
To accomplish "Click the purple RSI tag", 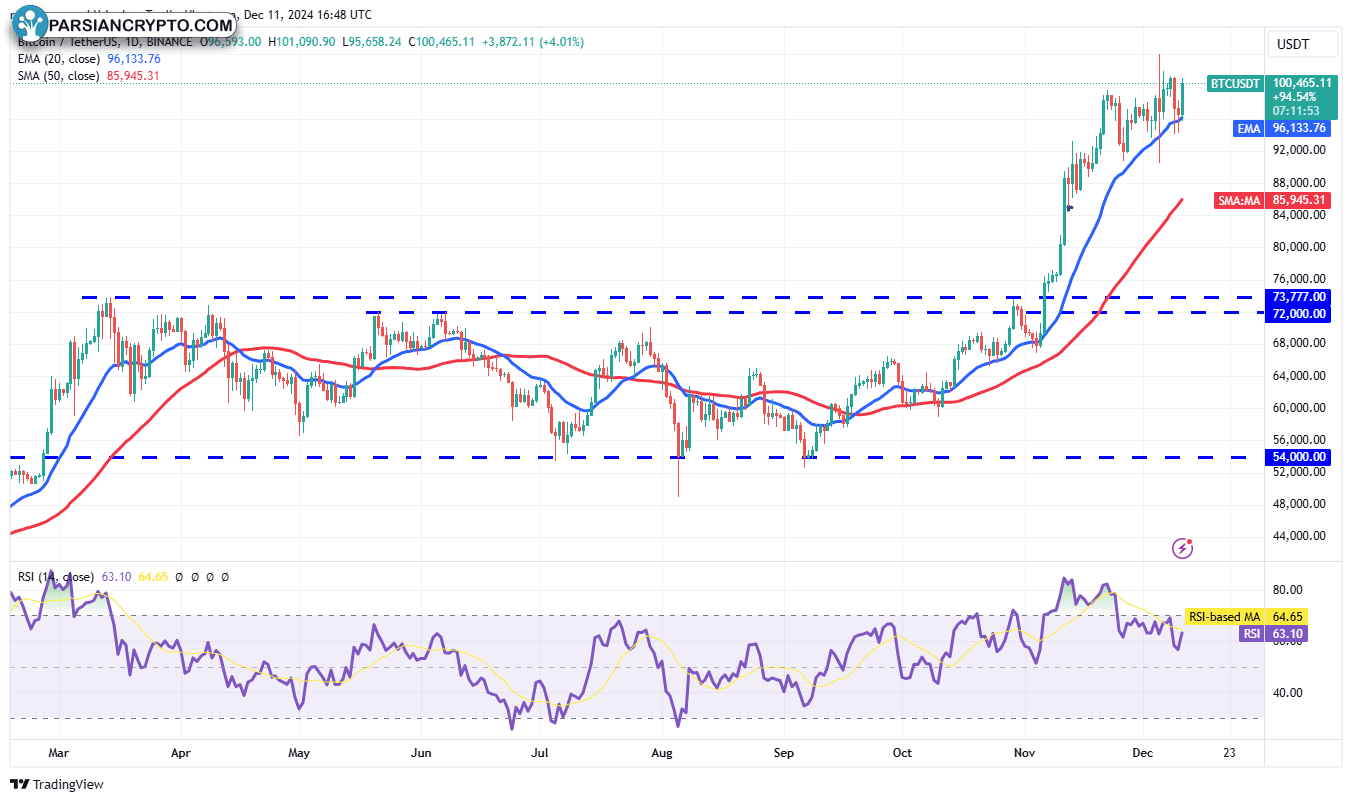I will pos(1251,634).
